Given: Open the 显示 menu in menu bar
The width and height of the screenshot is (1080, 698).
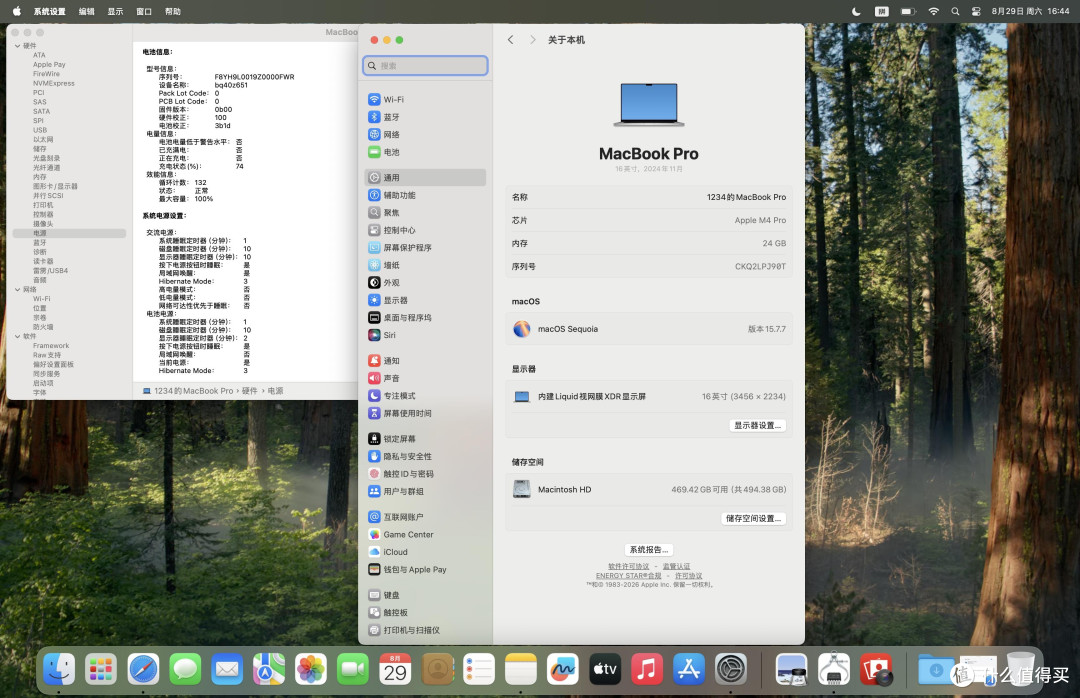Looking at the screenshot, I should coord(115,11).
